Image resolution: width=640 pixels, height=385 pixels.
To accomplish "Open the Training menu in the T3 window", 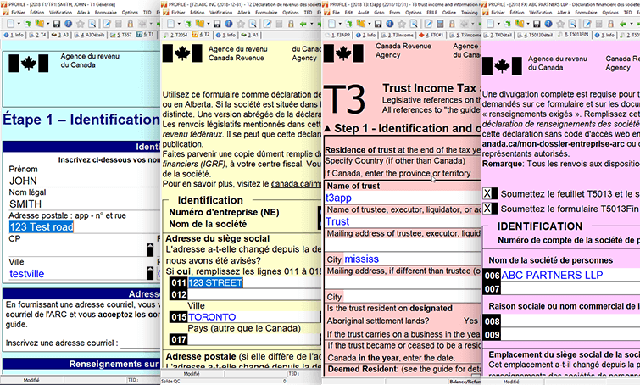I will pyautogui.click(x=469, y=13).
